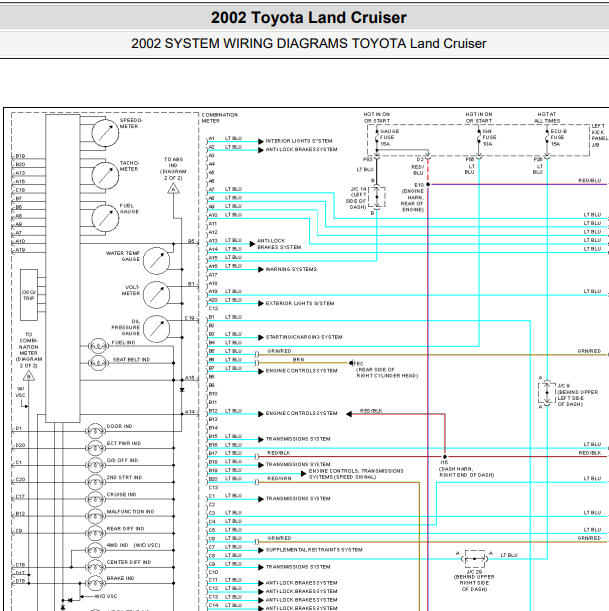Screen dimensions: 609x611
Task: Click the speedometer gauge symbol
Action: tap(105, 133)
